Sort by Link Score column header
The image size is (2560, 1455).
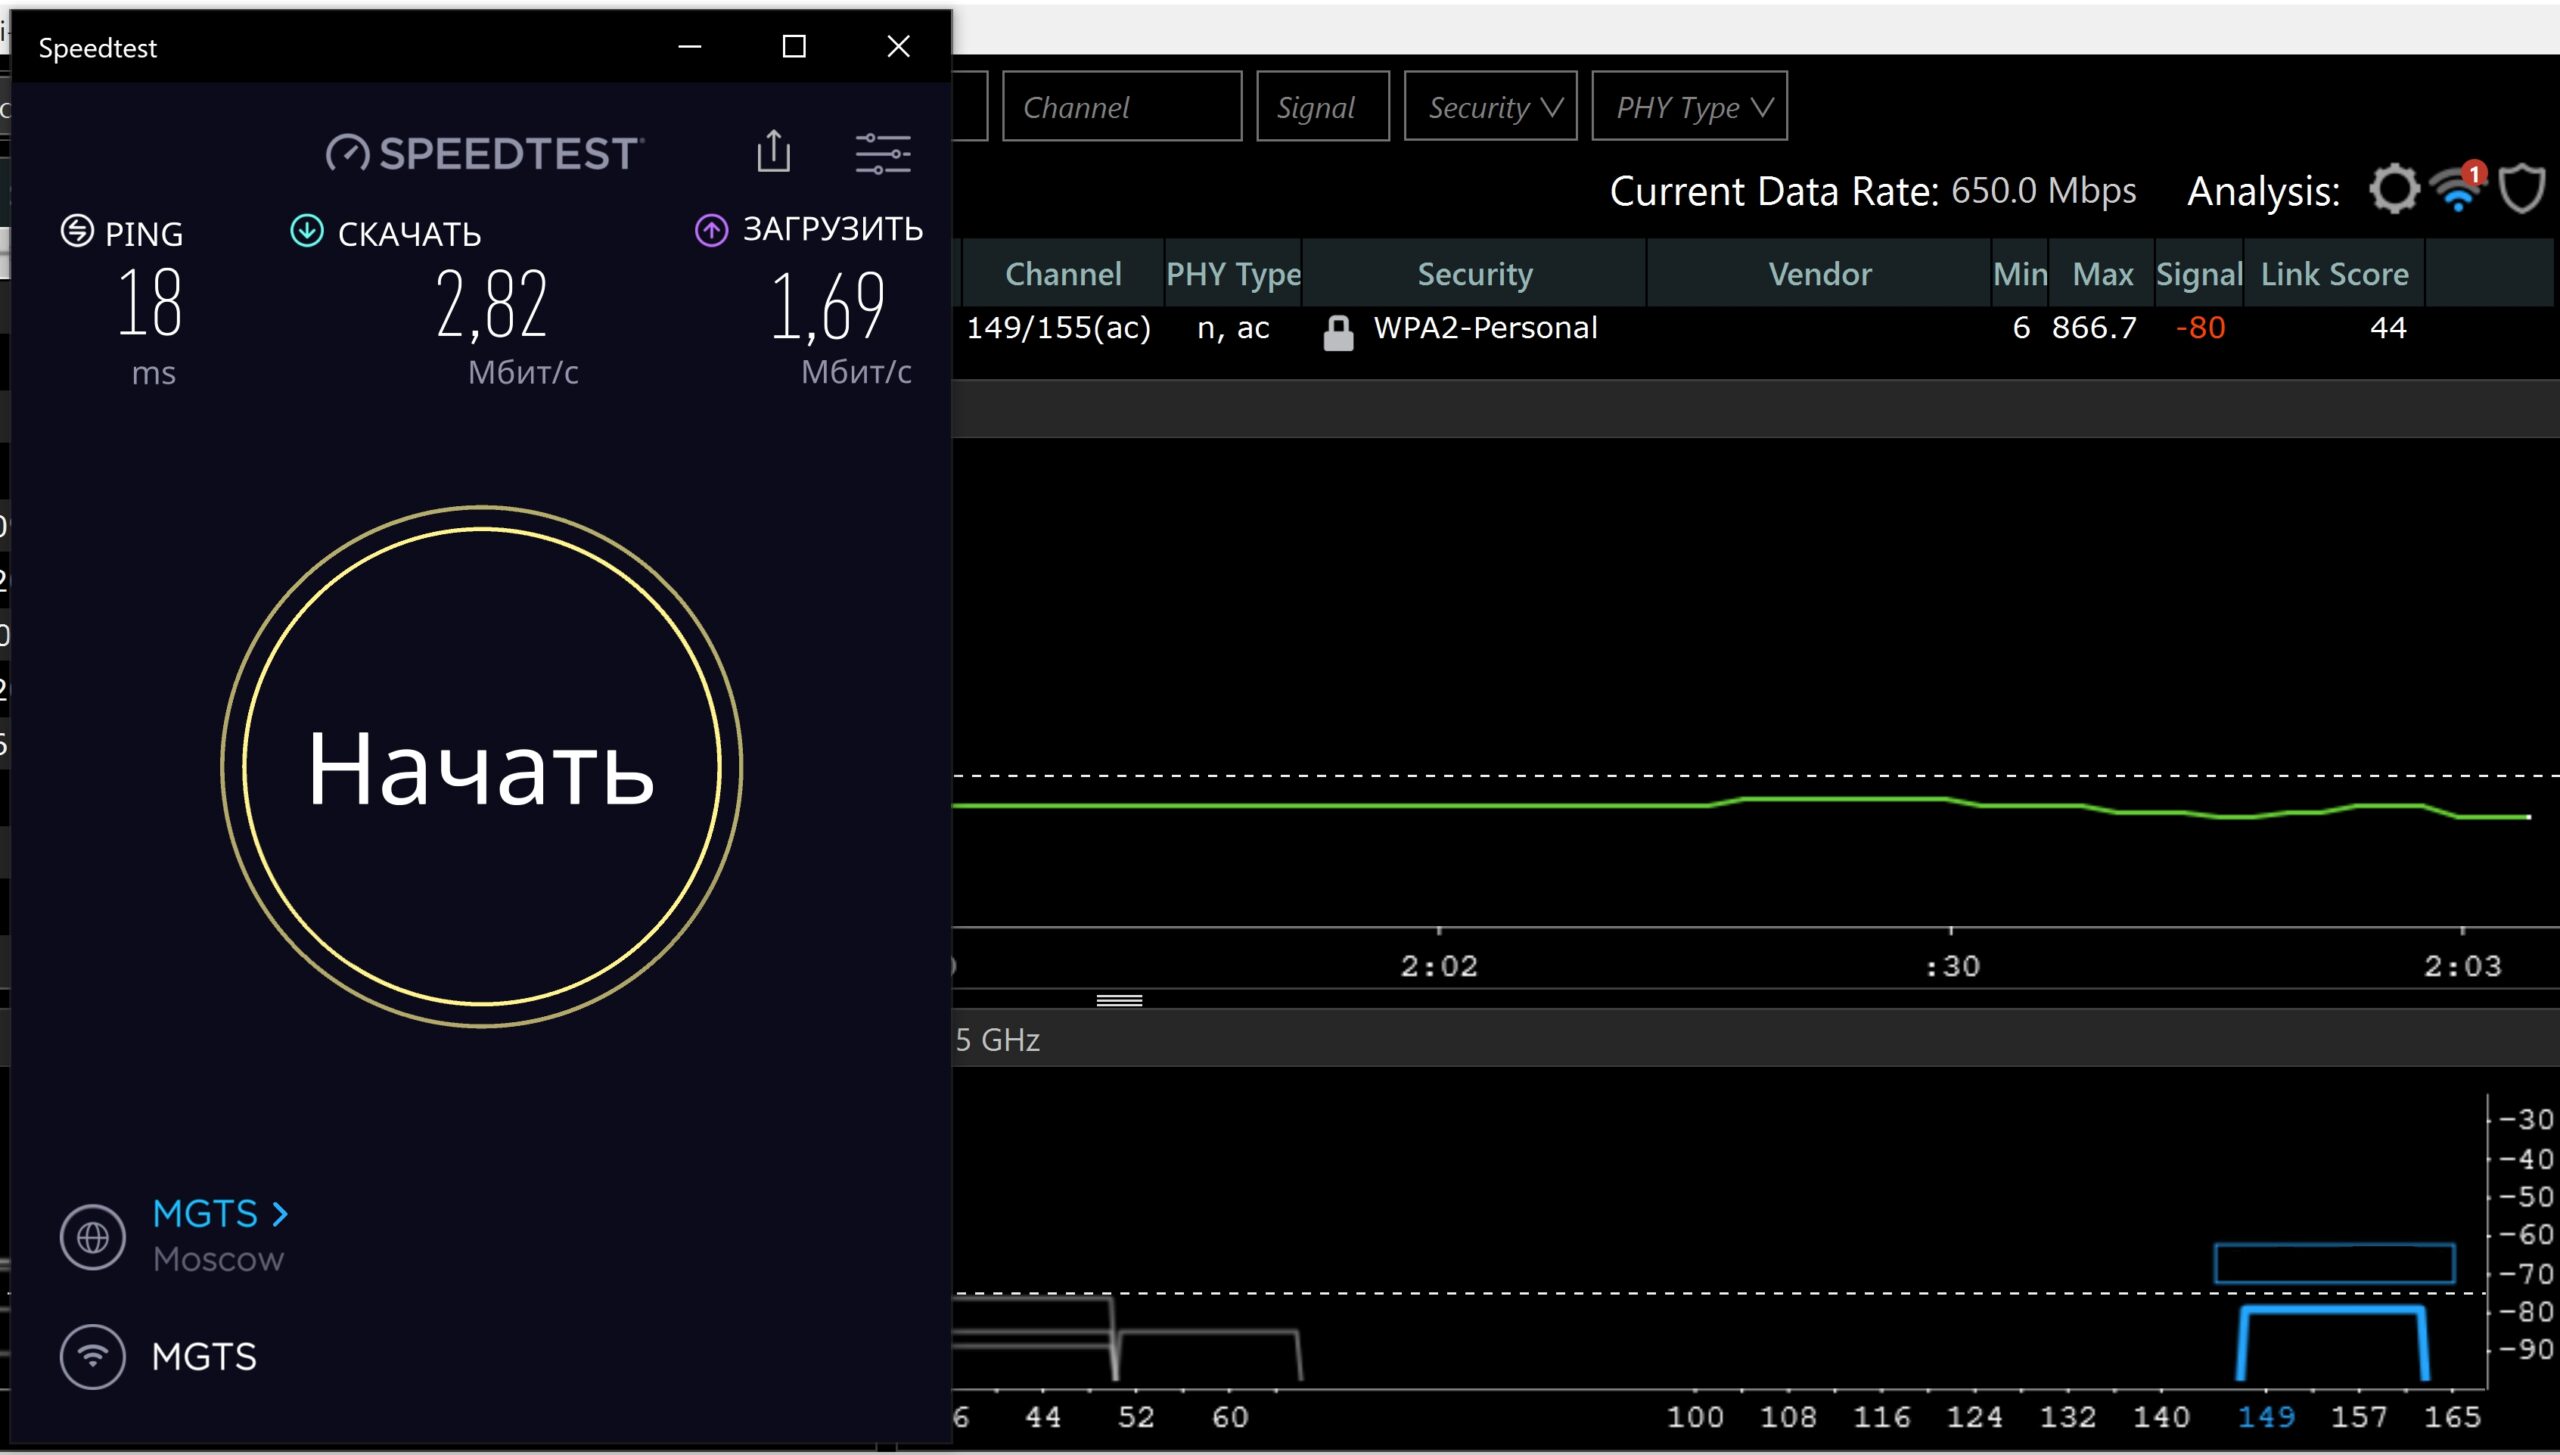coord(2334,273)
